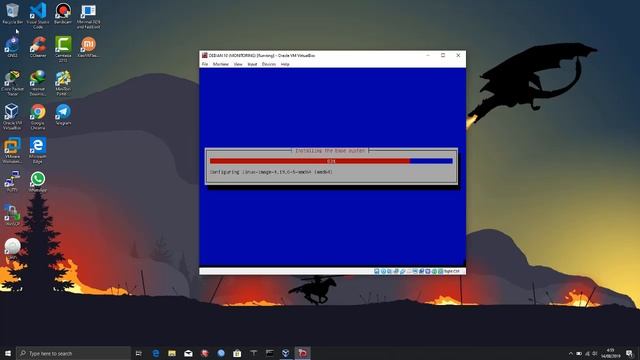Click the 'Installing the base system' dialog title
The image size is (640, 360).
coord(330,151)
